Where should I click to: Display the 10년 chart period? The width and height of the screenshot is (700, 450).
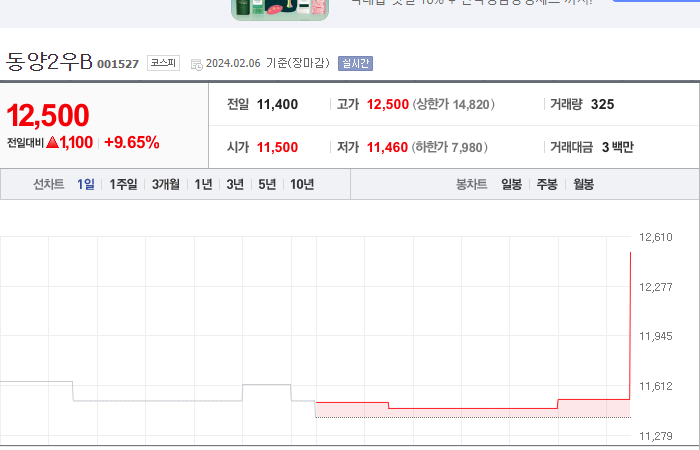(302, 184)
